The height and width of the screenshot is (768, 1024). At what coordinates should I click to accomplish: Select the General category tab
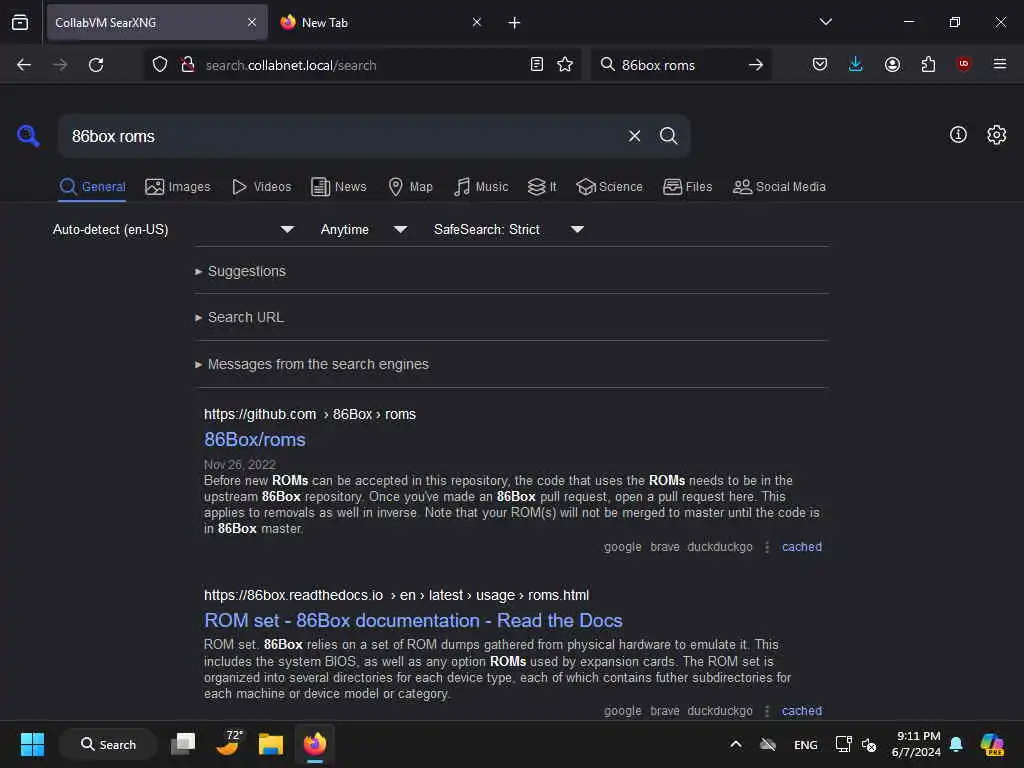(92, 187)
